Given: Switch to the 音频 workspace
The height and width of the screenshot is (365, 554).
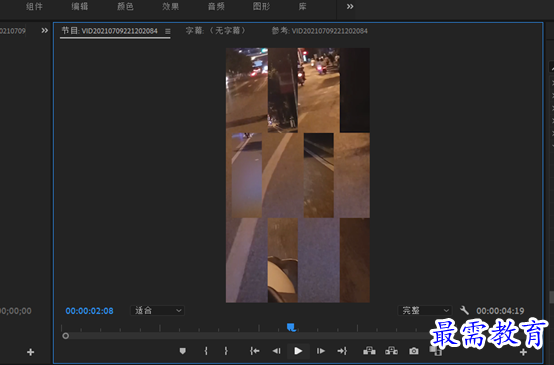Looking at the screenshot, I should coord(216,6).
